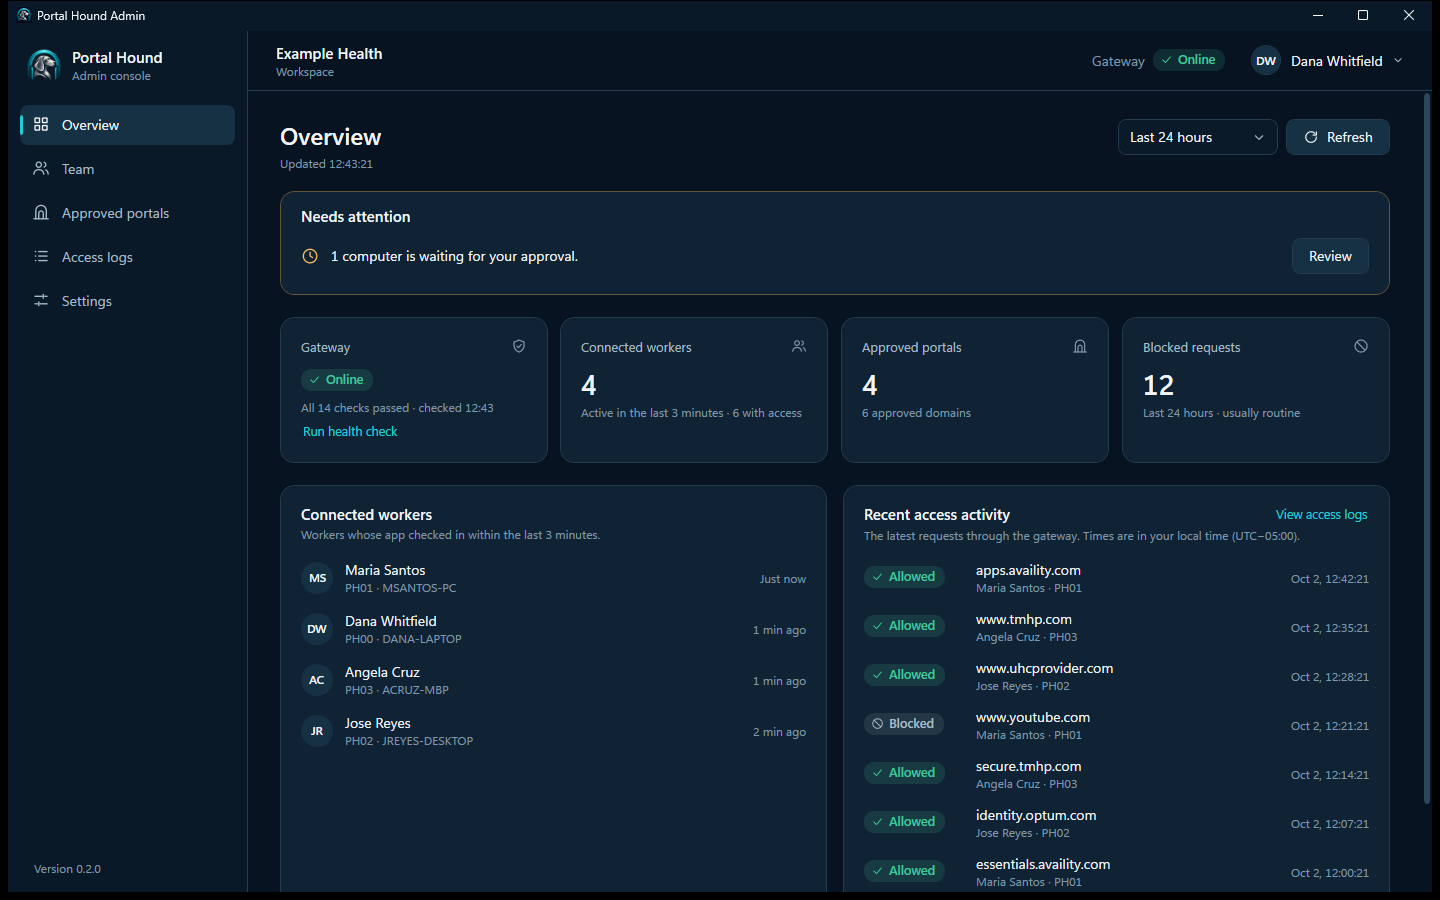Select the Jose Reyes worker row

[553, 731]
